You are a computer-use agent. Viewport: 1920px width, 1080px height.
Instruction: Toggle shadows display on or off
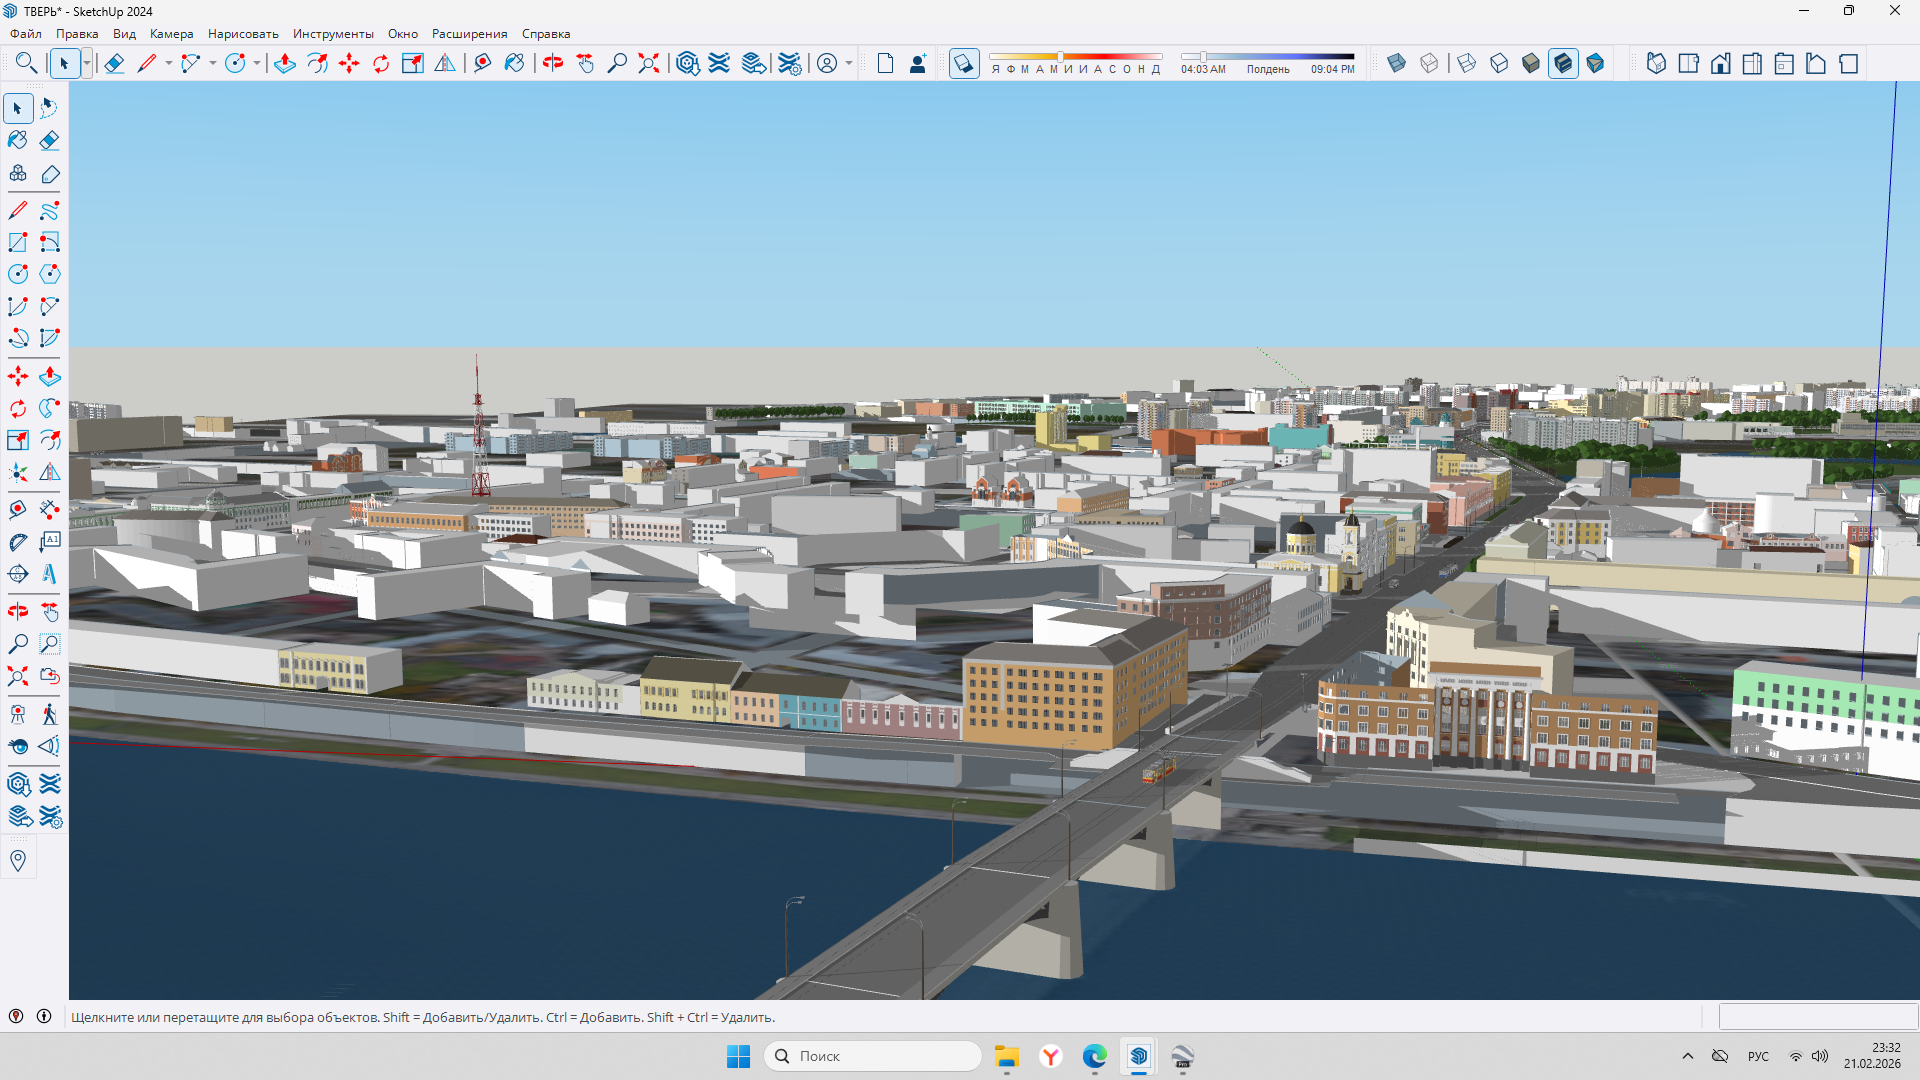click(963, 64)
